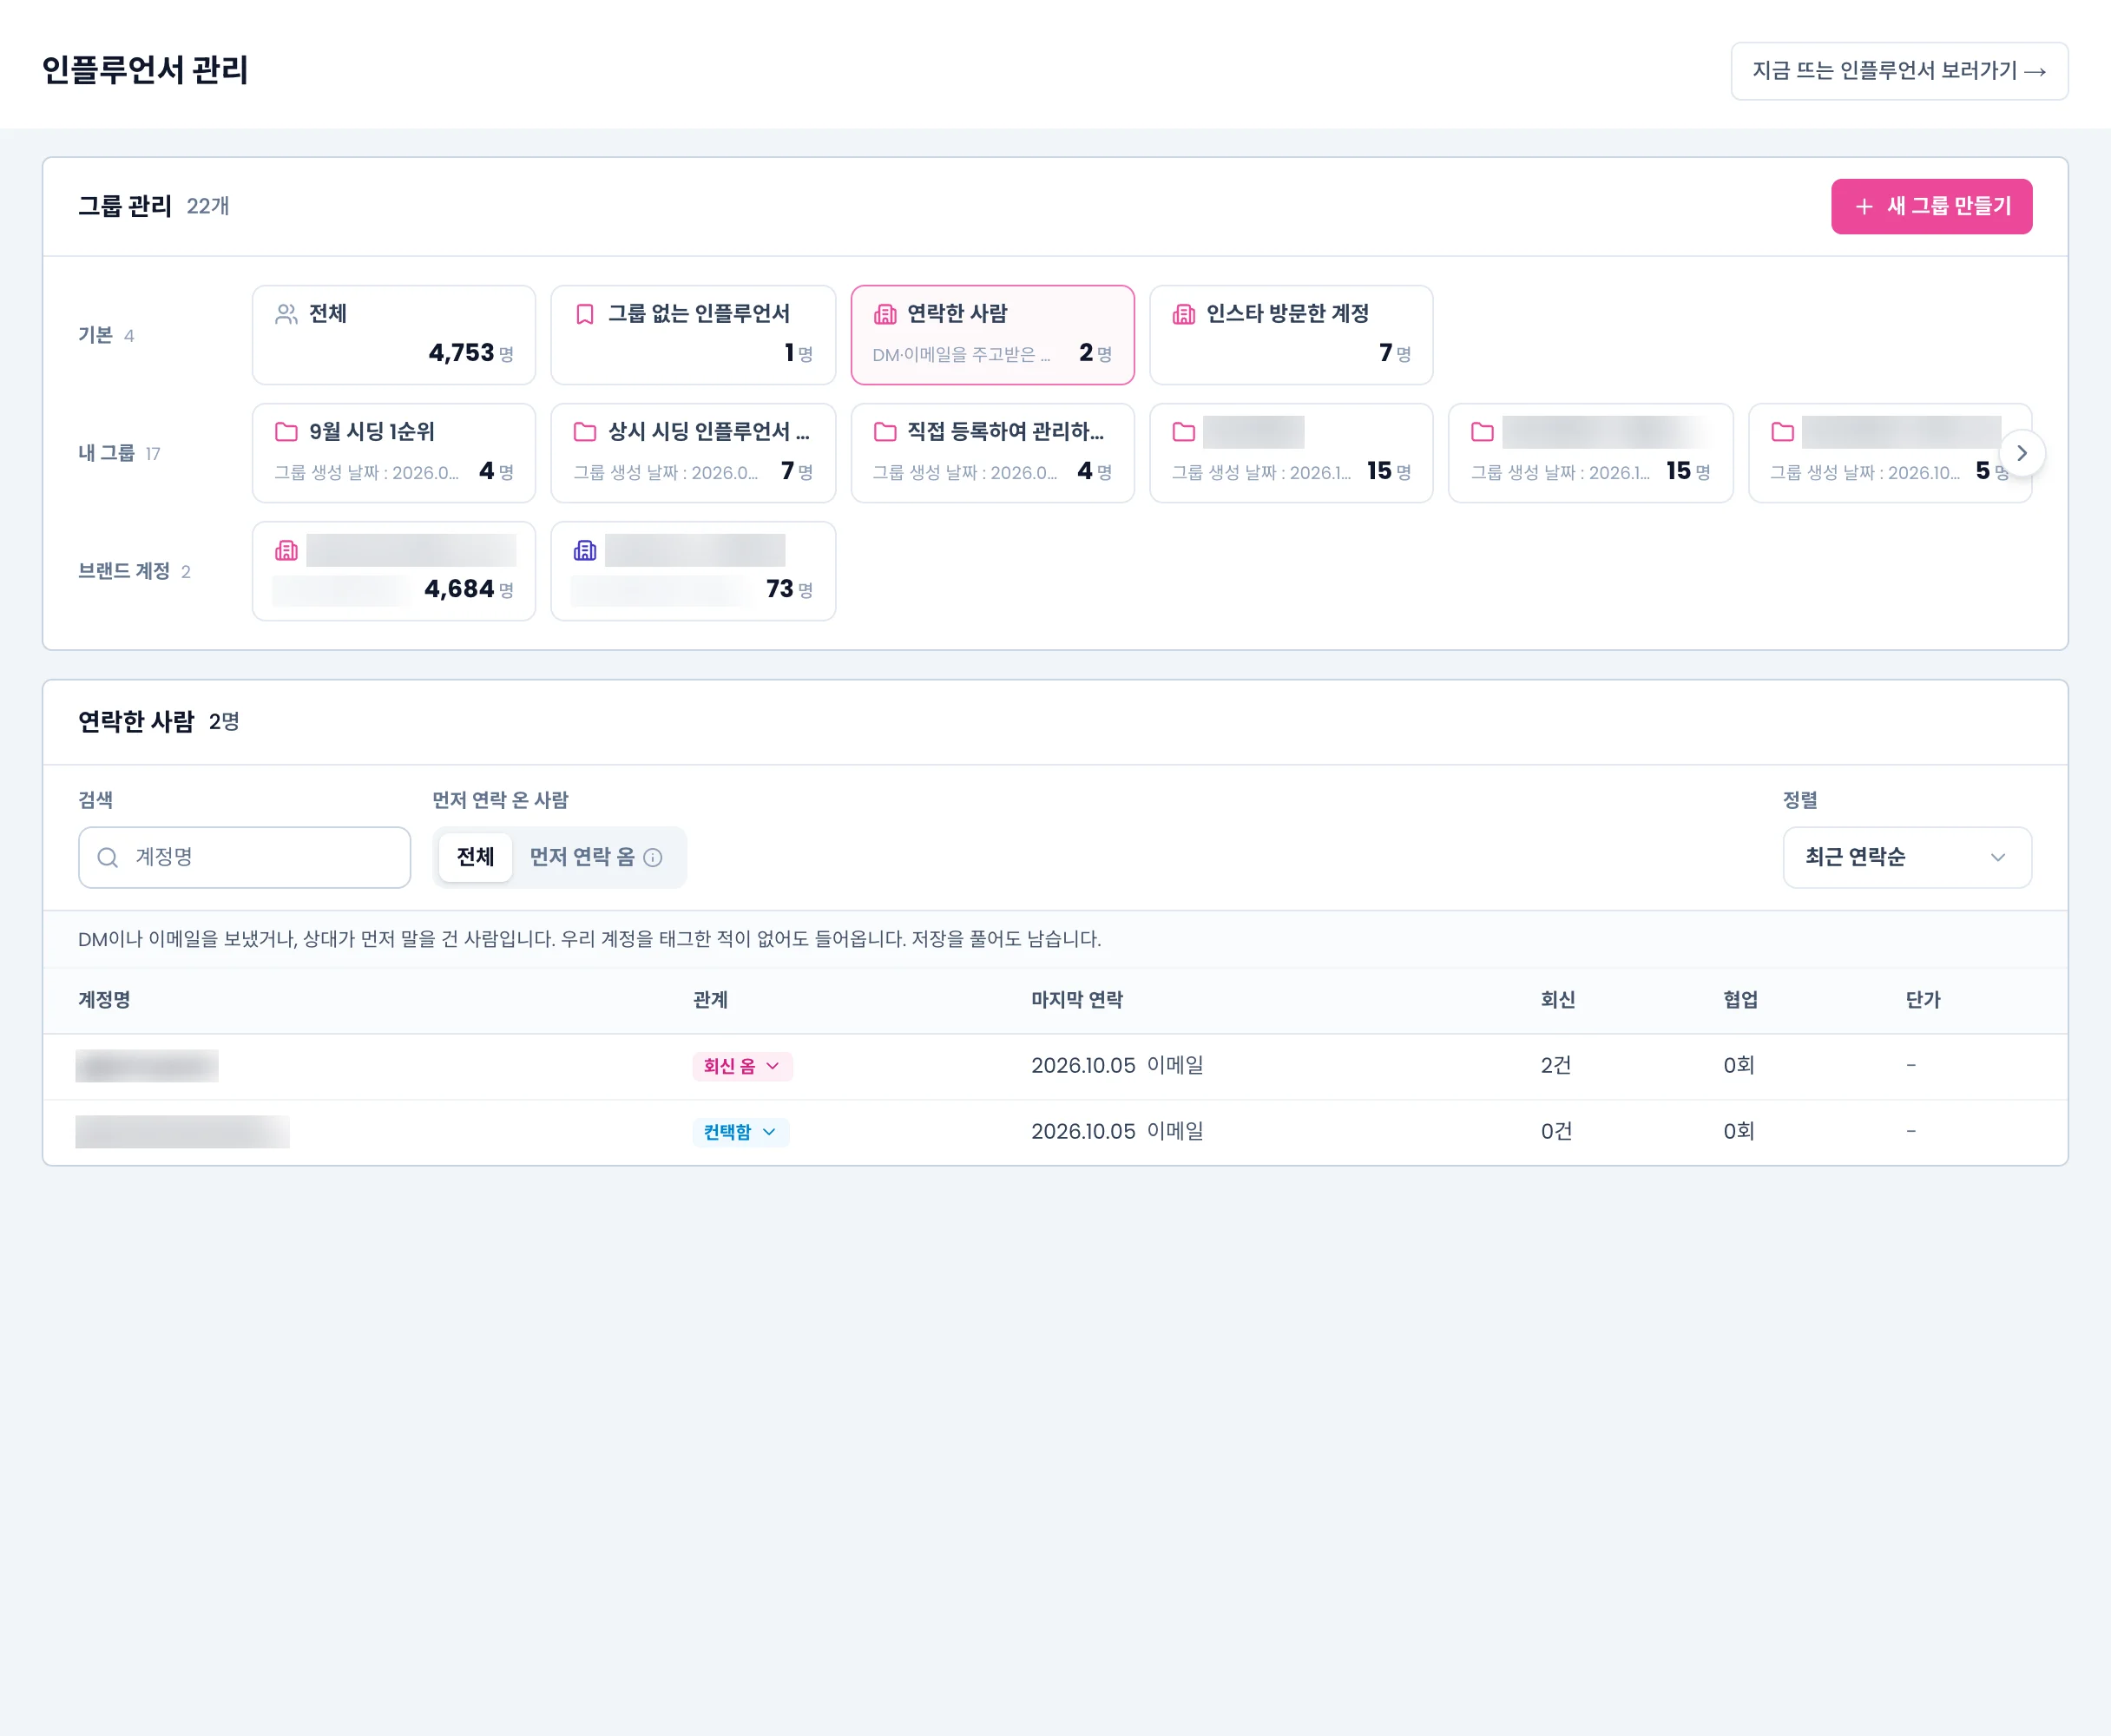Click the folder icon on 상시 시딩 인플루언서
2111x1736 pixels.
coord(585,432)
